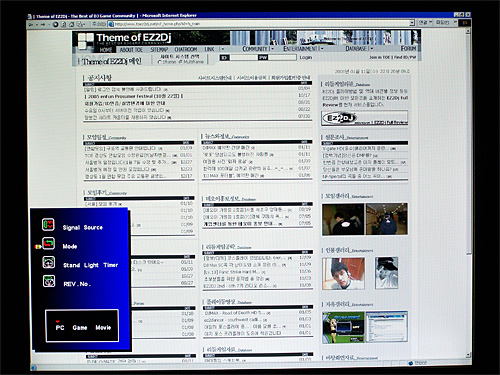Click the page icon inside the address bar
This screenshot has width=500, height=375.
[111, 24]
